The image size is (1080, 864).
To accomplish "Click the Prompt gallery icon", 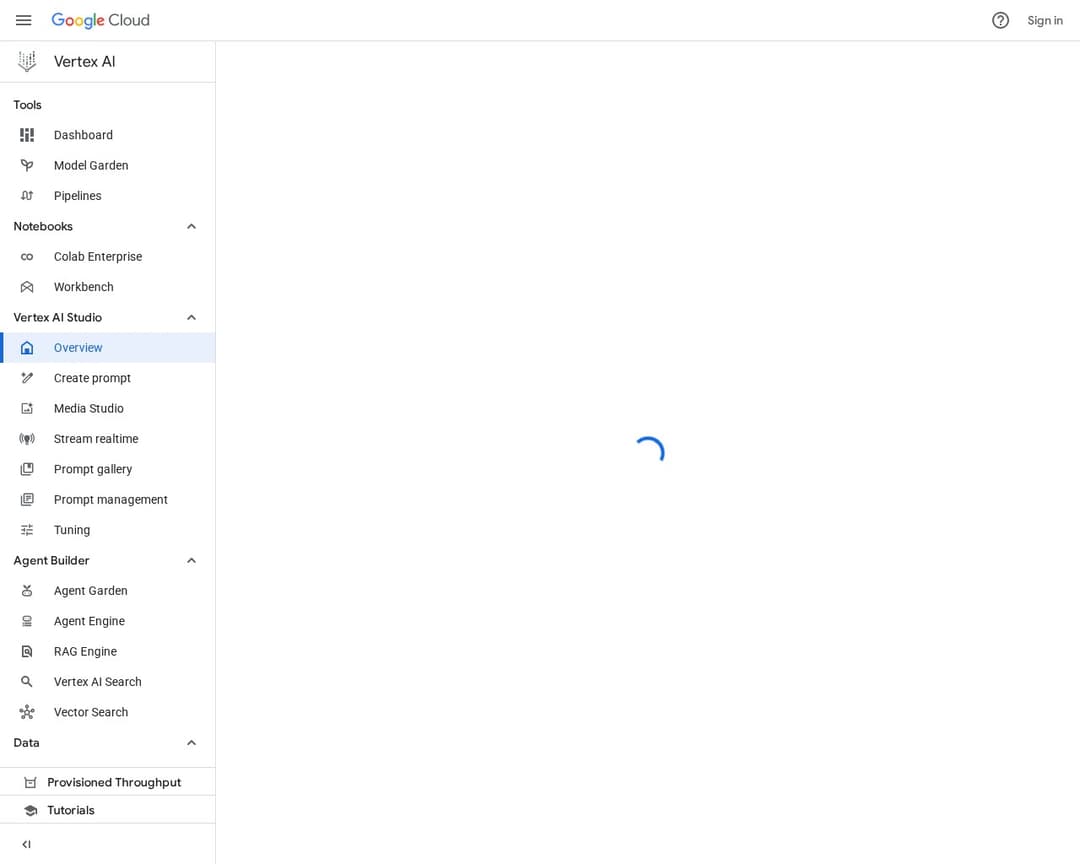I will point(27,469).
